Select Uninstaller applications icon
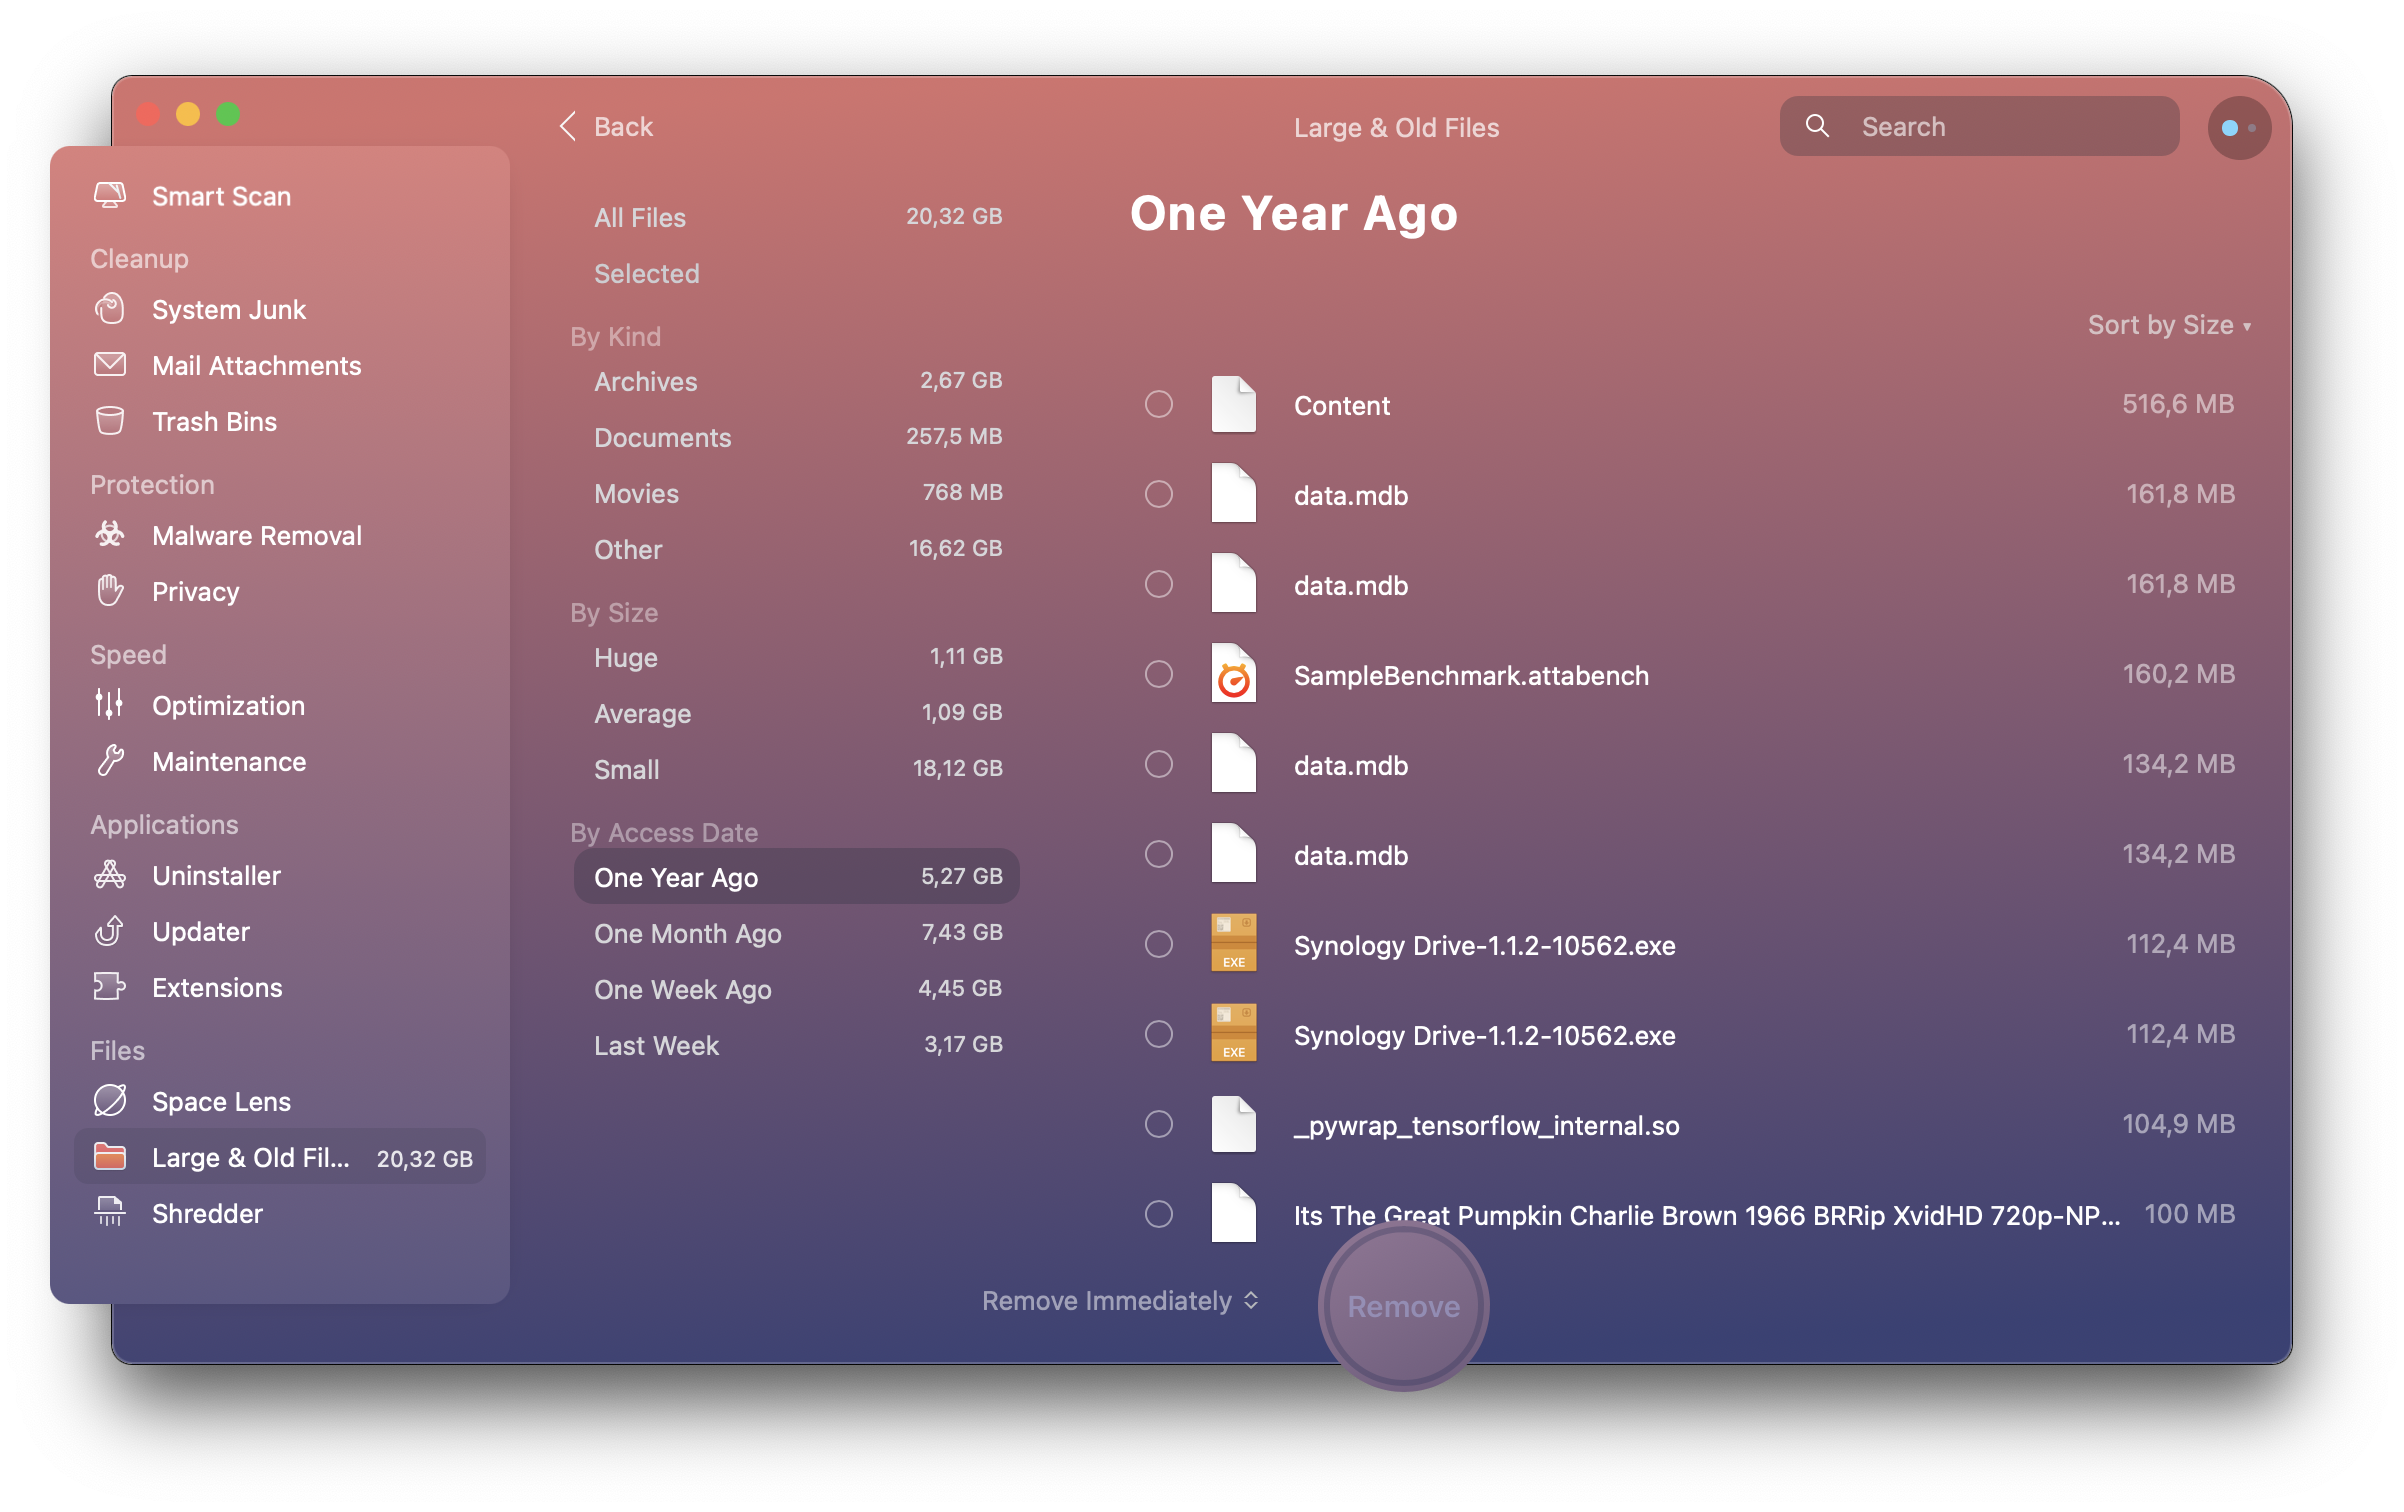The width and height of the screenshot is (2404, 1512). [111, 876]
